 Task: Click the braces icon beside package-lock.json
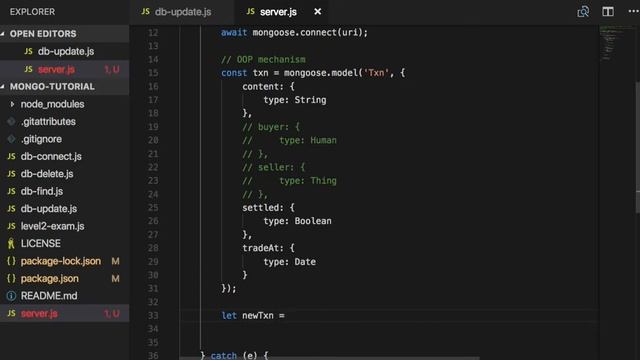click(x=11, y=261)
